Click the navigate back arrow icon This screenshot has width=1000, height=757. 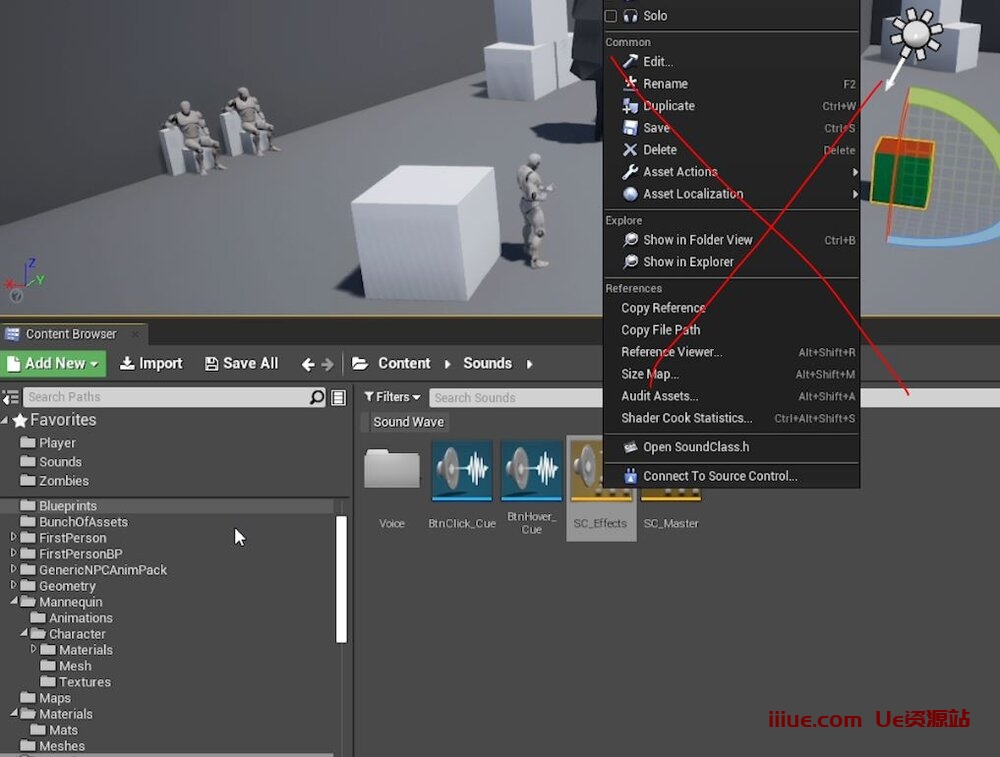308,364
